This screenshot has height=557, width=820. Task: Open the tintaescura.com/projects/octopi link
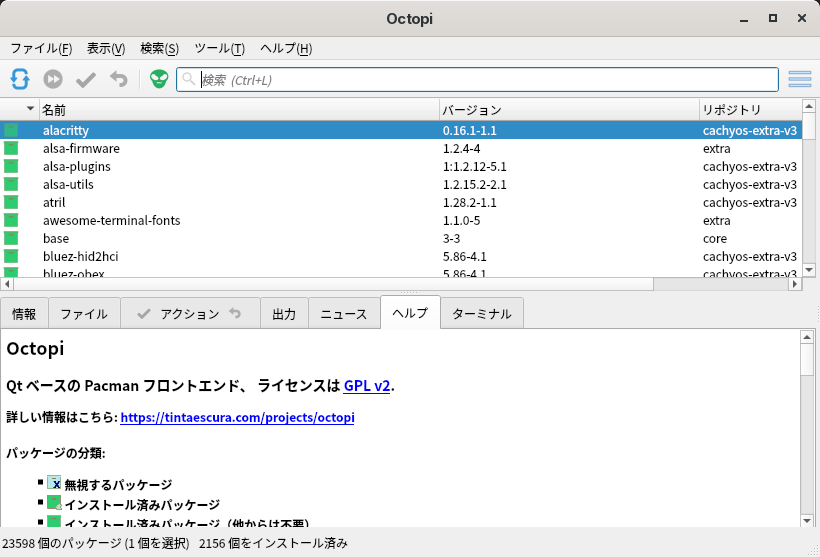tap(237, 417)
